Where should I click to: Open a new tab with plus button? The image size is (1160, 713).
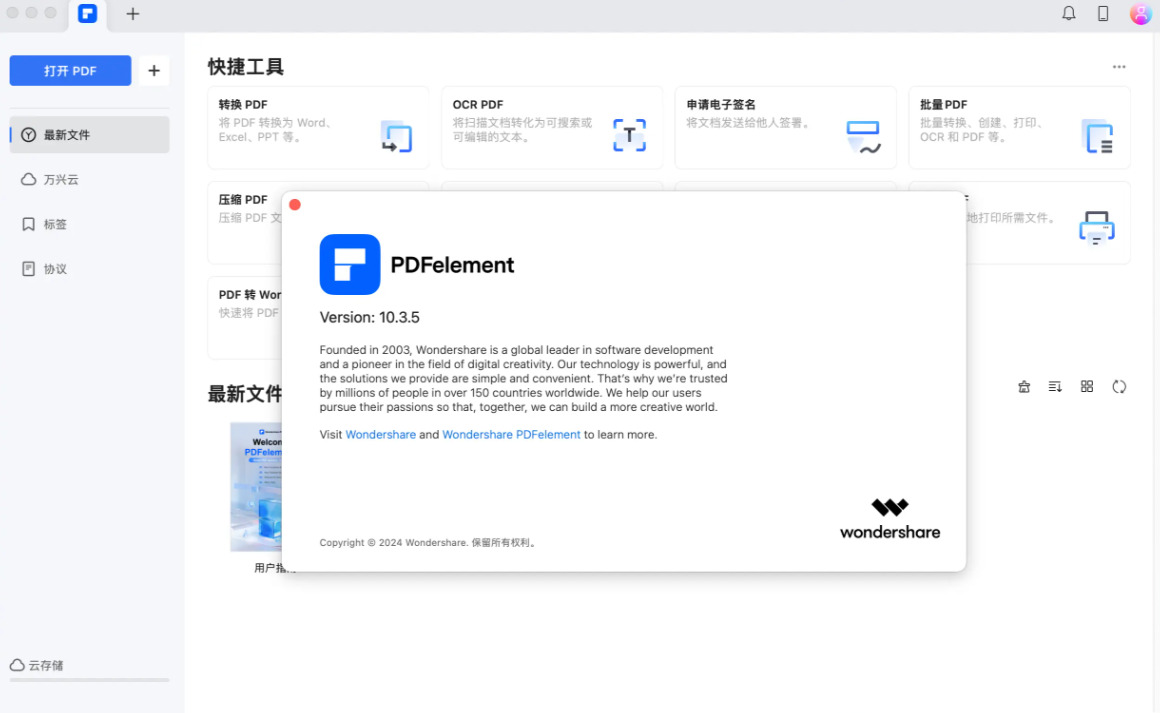coord(132,13)
